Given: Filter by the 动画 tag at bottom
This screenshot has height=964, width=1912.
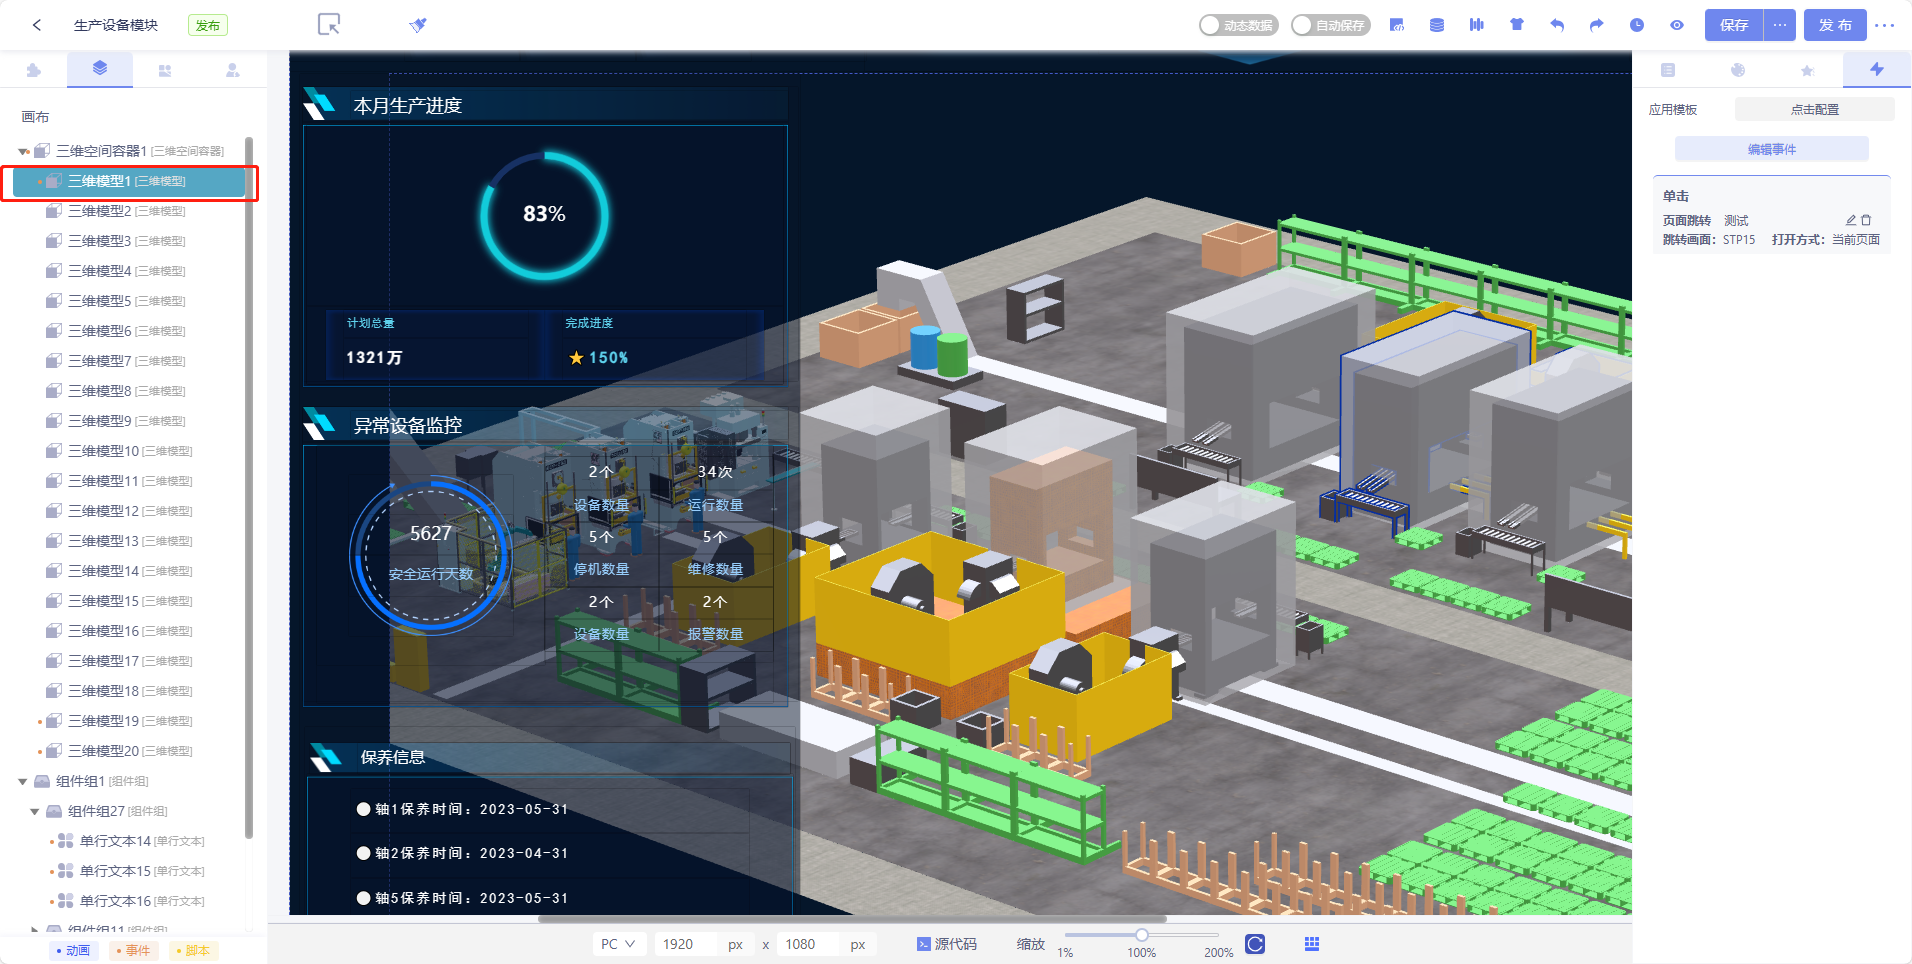Looking at the screenshot, I should 74,951.
